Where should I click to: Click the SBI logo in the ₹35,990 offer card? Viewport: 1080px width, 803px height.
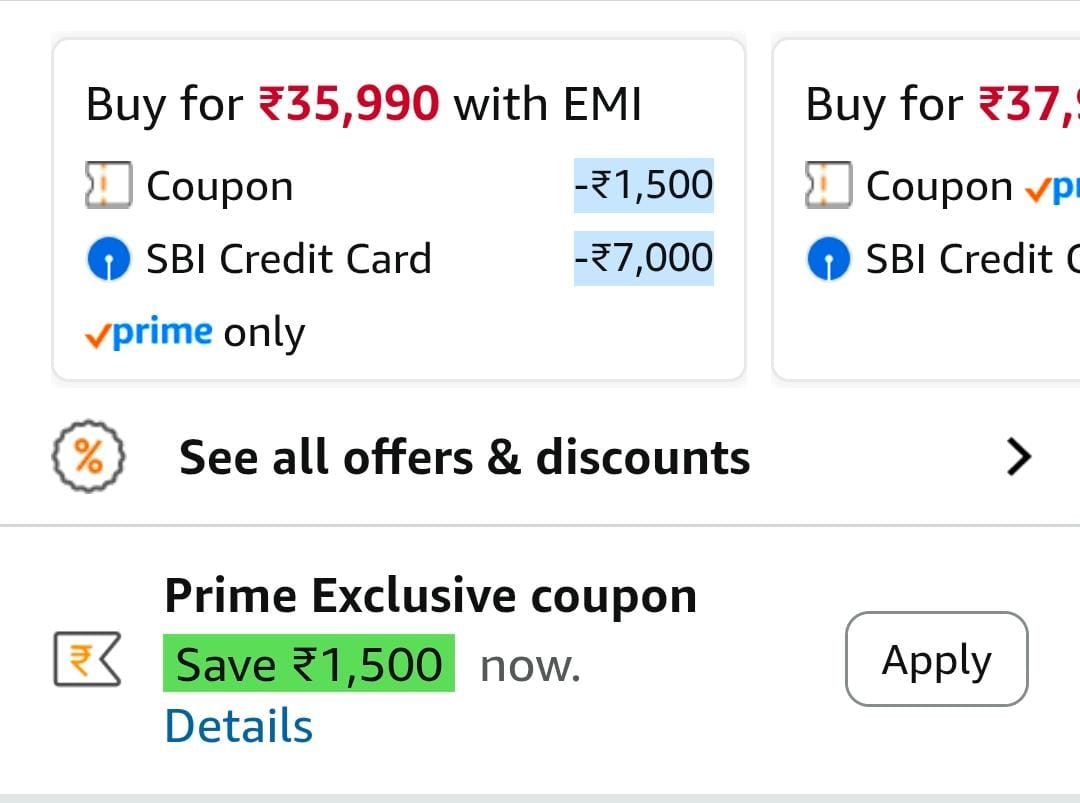(109, 260)
